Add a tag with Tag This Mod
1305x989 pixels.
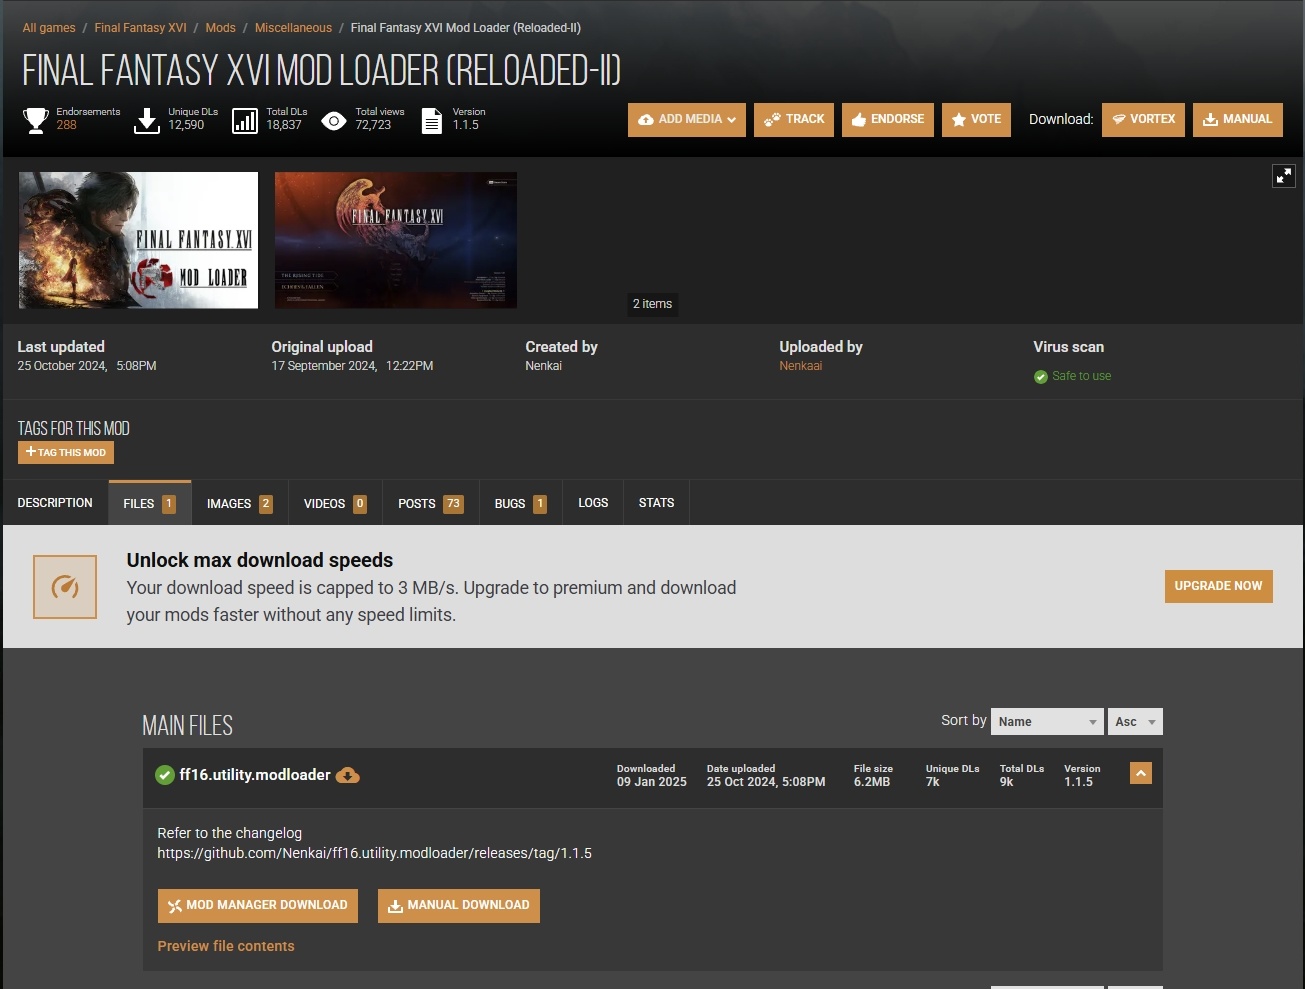[66, 452]
